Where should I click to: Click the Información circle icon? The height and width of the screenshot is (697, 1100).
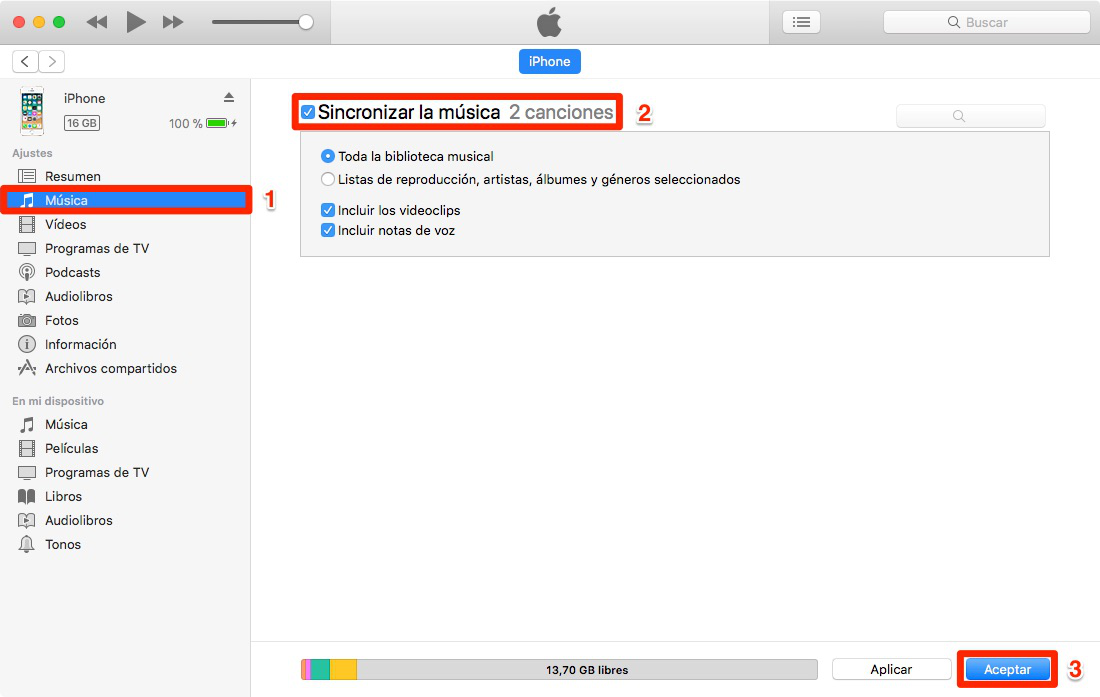[27, 344]
